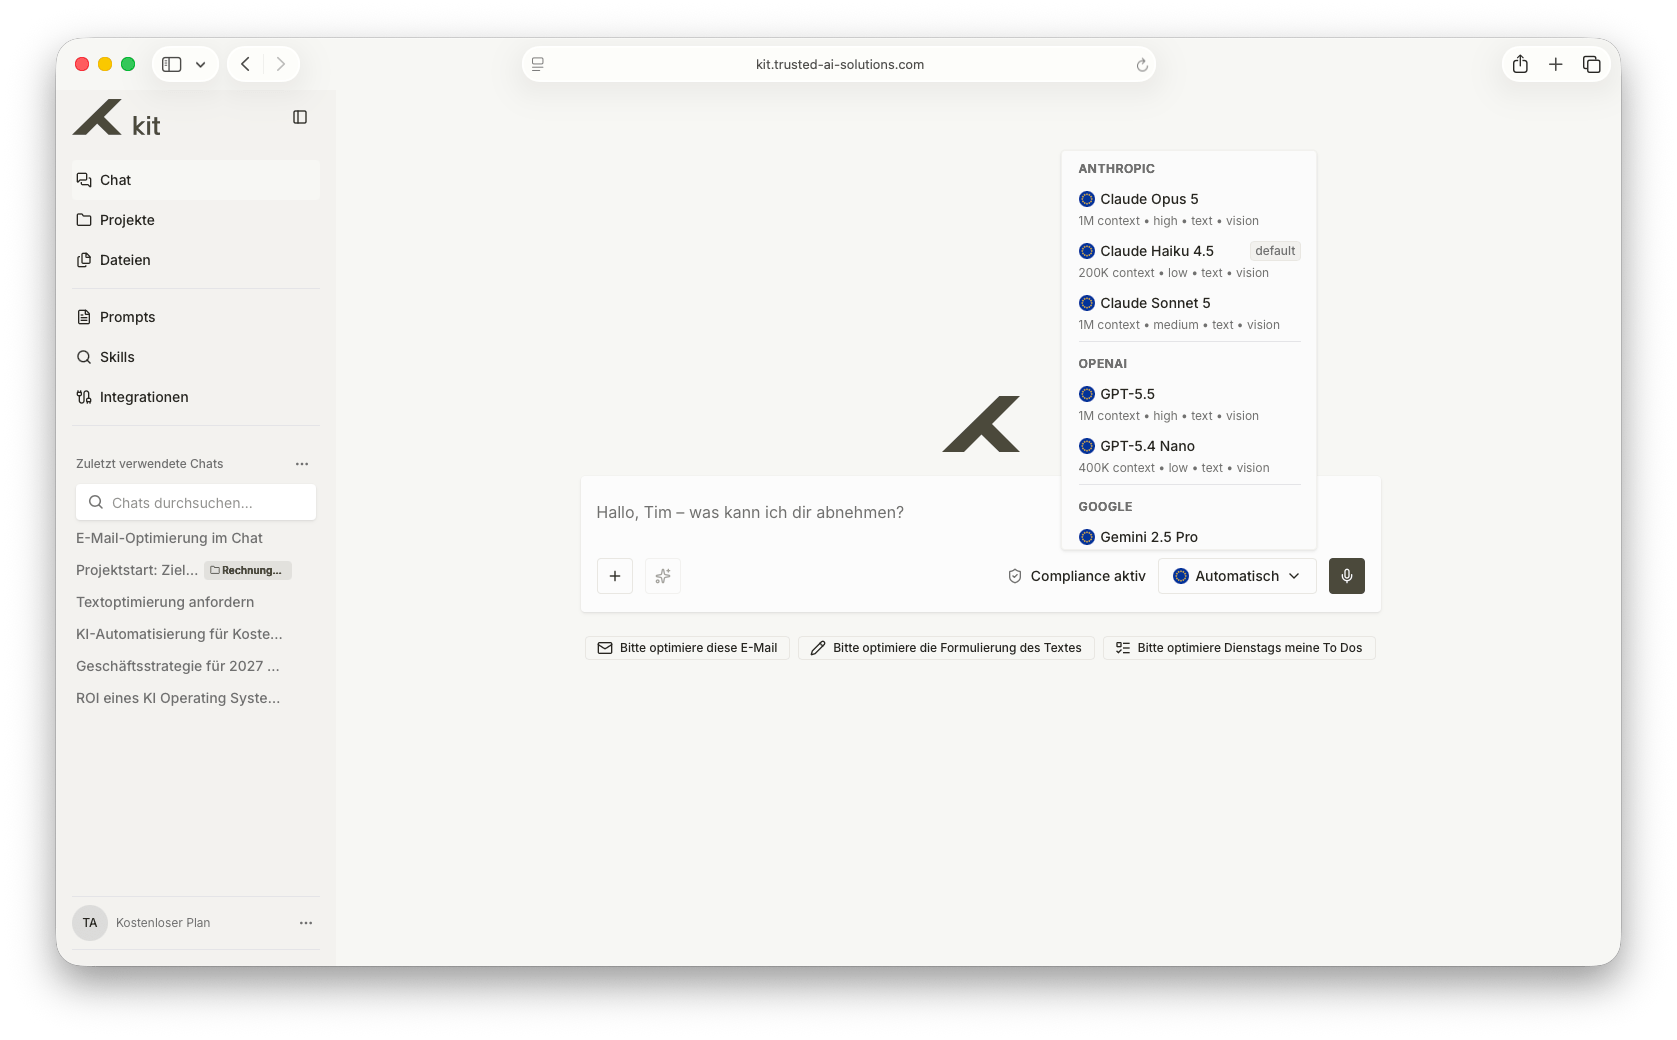The width and height of the screenshot is (1677, 1040).
Task: Open the Chat section
Action: click(196, 180)
